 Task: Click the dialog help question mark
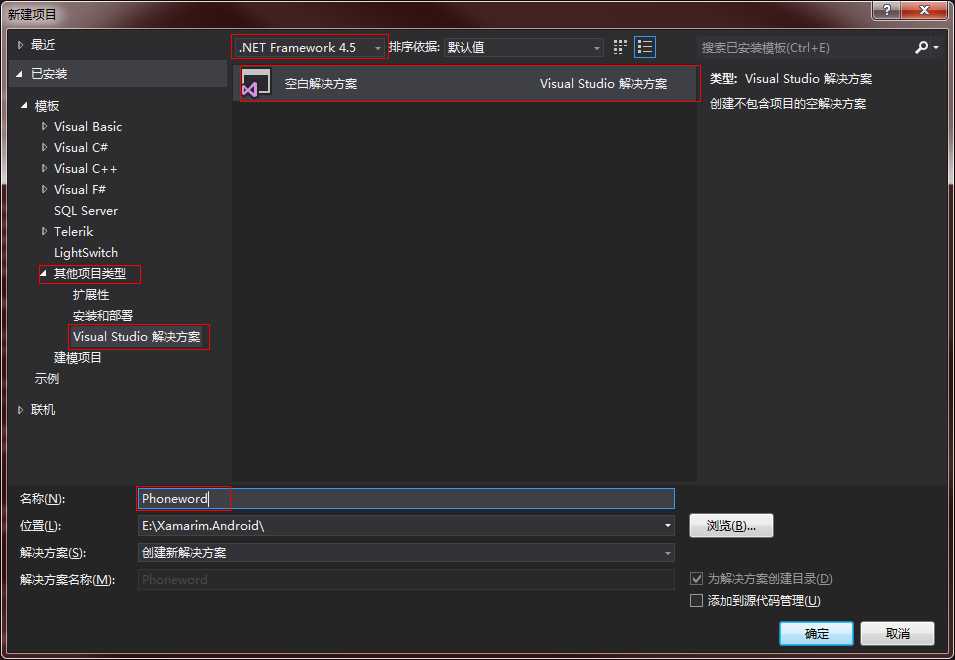887,10
